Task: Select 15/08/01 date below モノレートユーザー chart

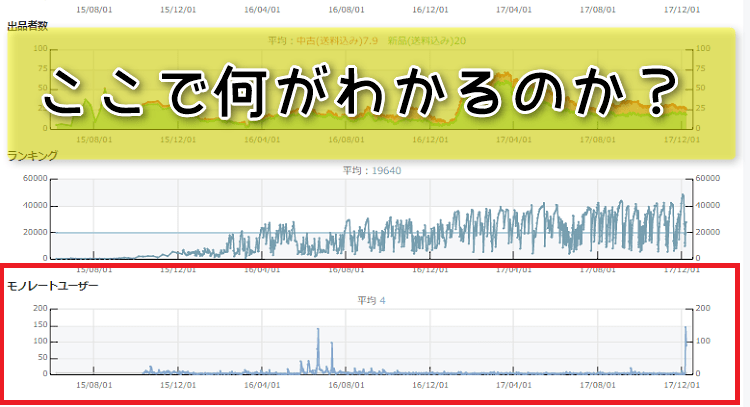Action: pyautogui.click(x=93, y=384)
